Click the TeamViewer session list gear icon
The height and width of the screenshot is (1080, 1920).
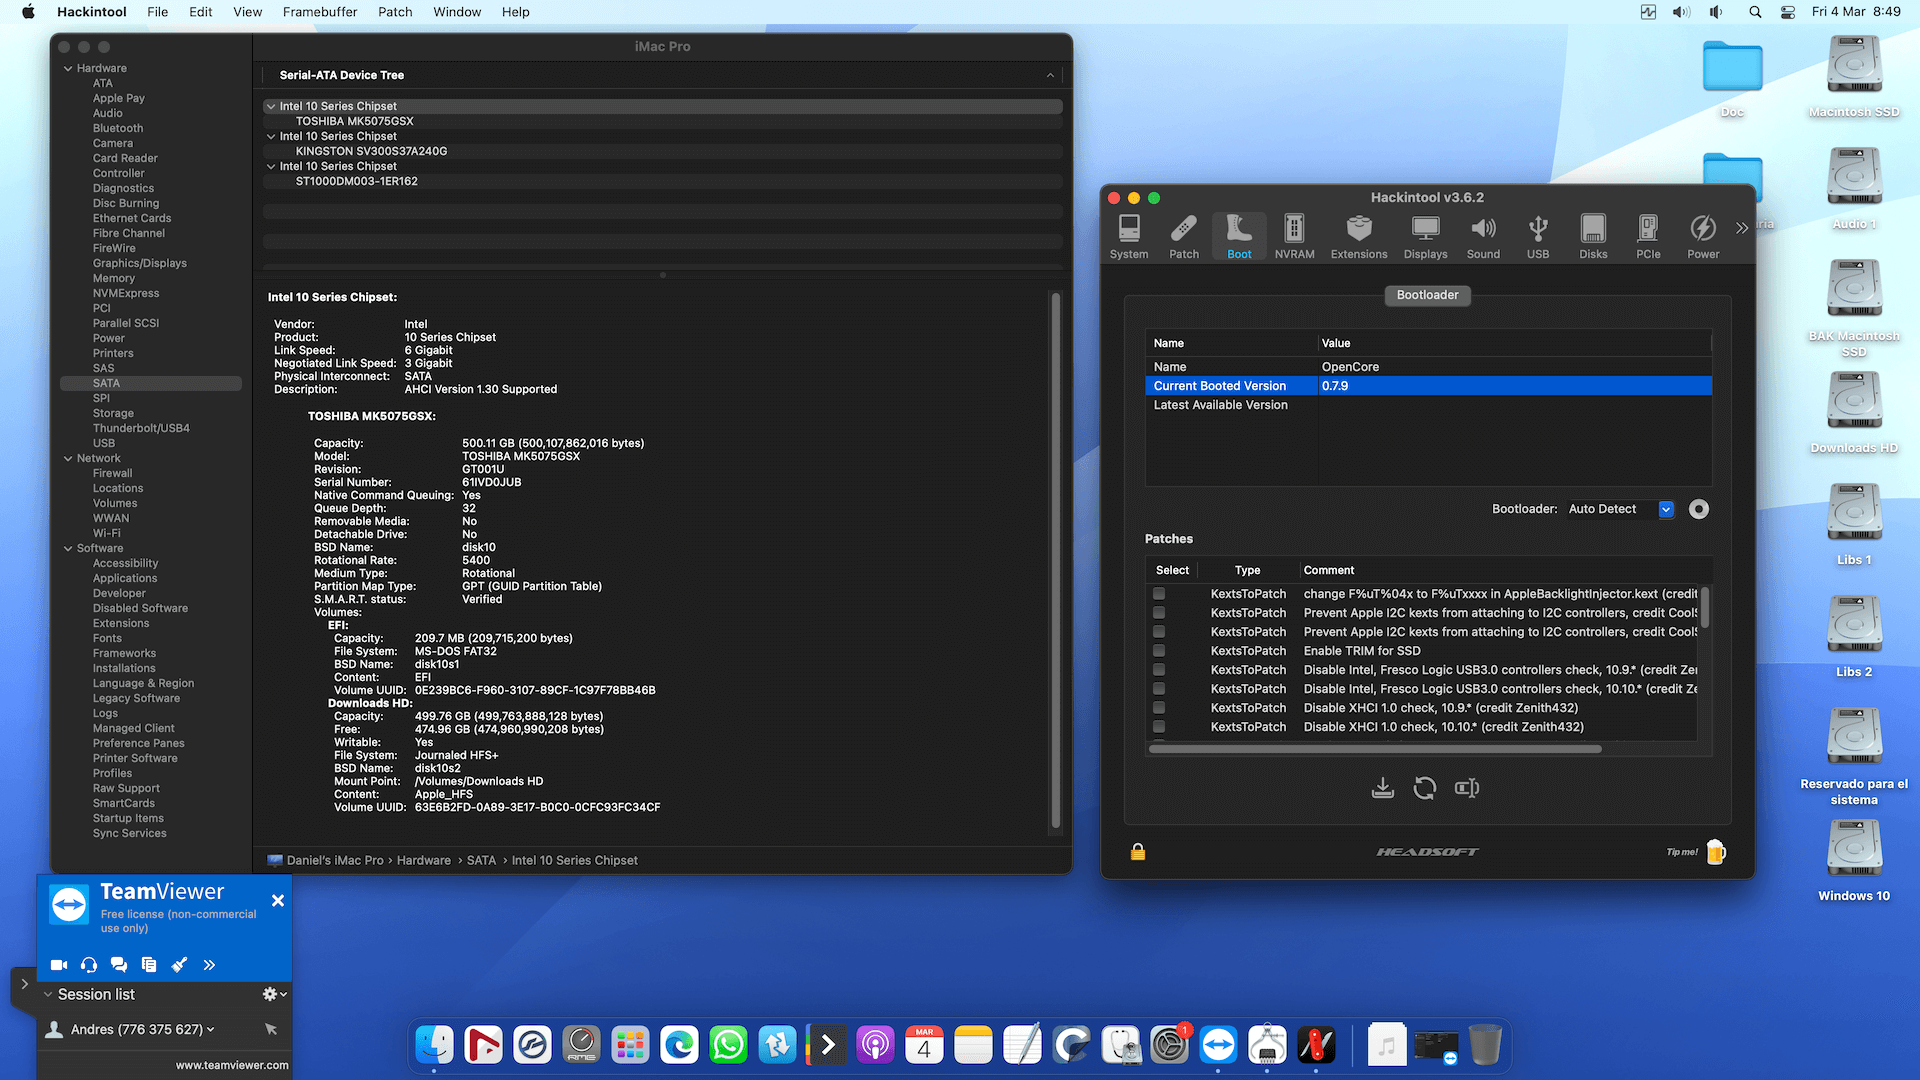coord(270,994)
